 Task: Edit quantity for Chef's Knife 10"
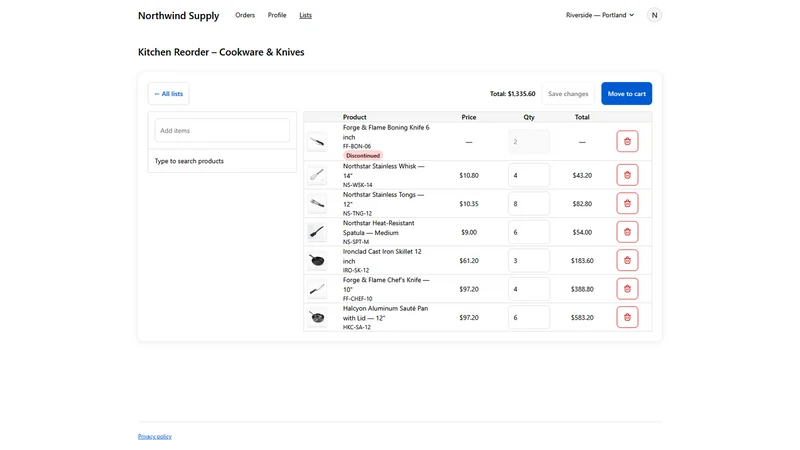pyautogui.click(x=529, y=289)
